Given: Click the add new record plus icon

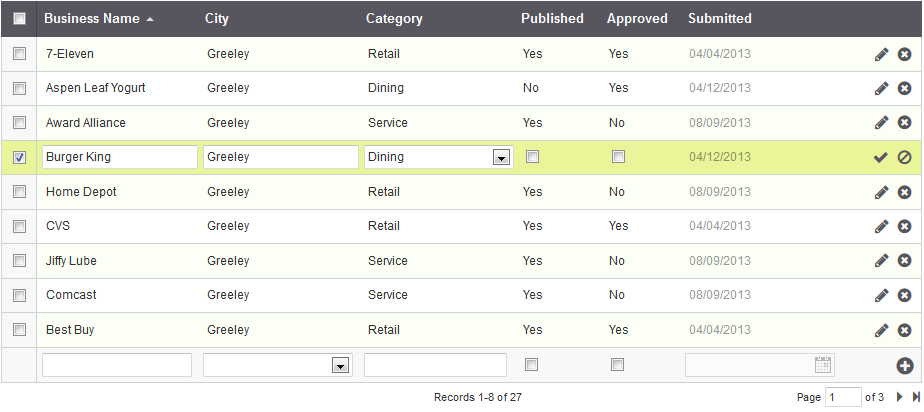Looking at the screenshot, I should pos(904,366).
